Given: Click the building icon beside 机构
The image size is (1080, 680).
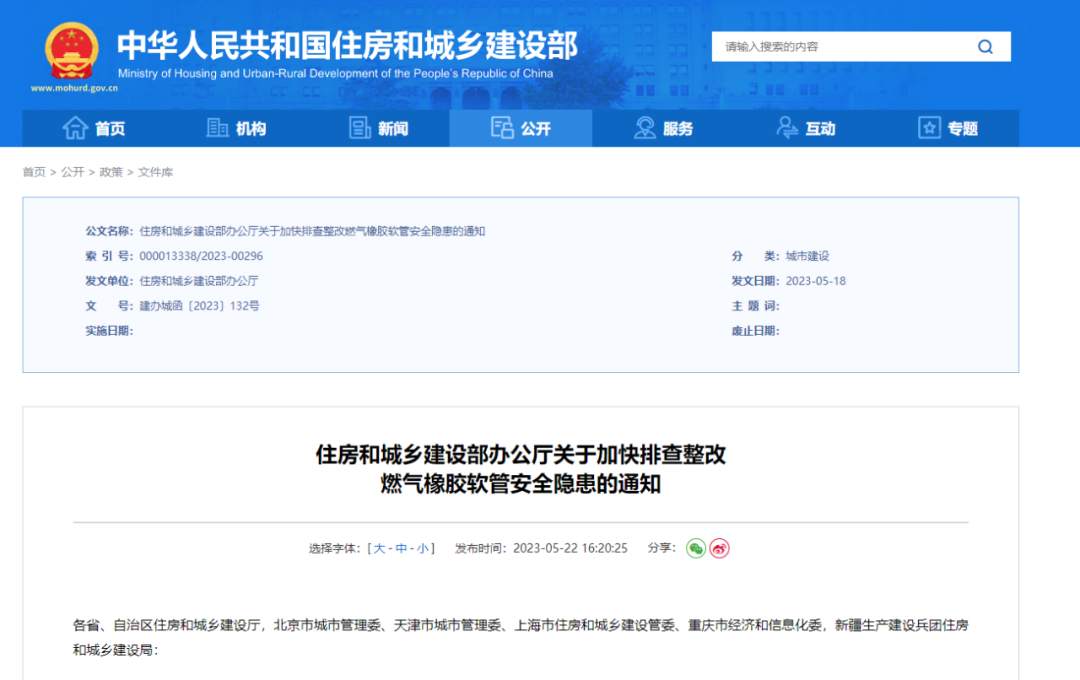Looking at the screenshot, I should [217, 128].
